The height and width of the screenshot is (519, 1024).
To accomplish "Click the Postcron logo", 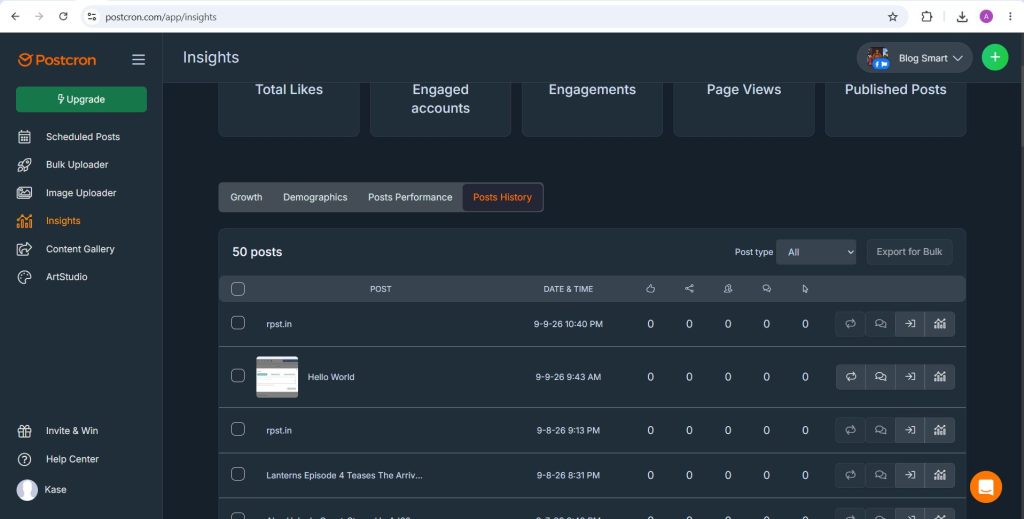I will click(57, 59).
